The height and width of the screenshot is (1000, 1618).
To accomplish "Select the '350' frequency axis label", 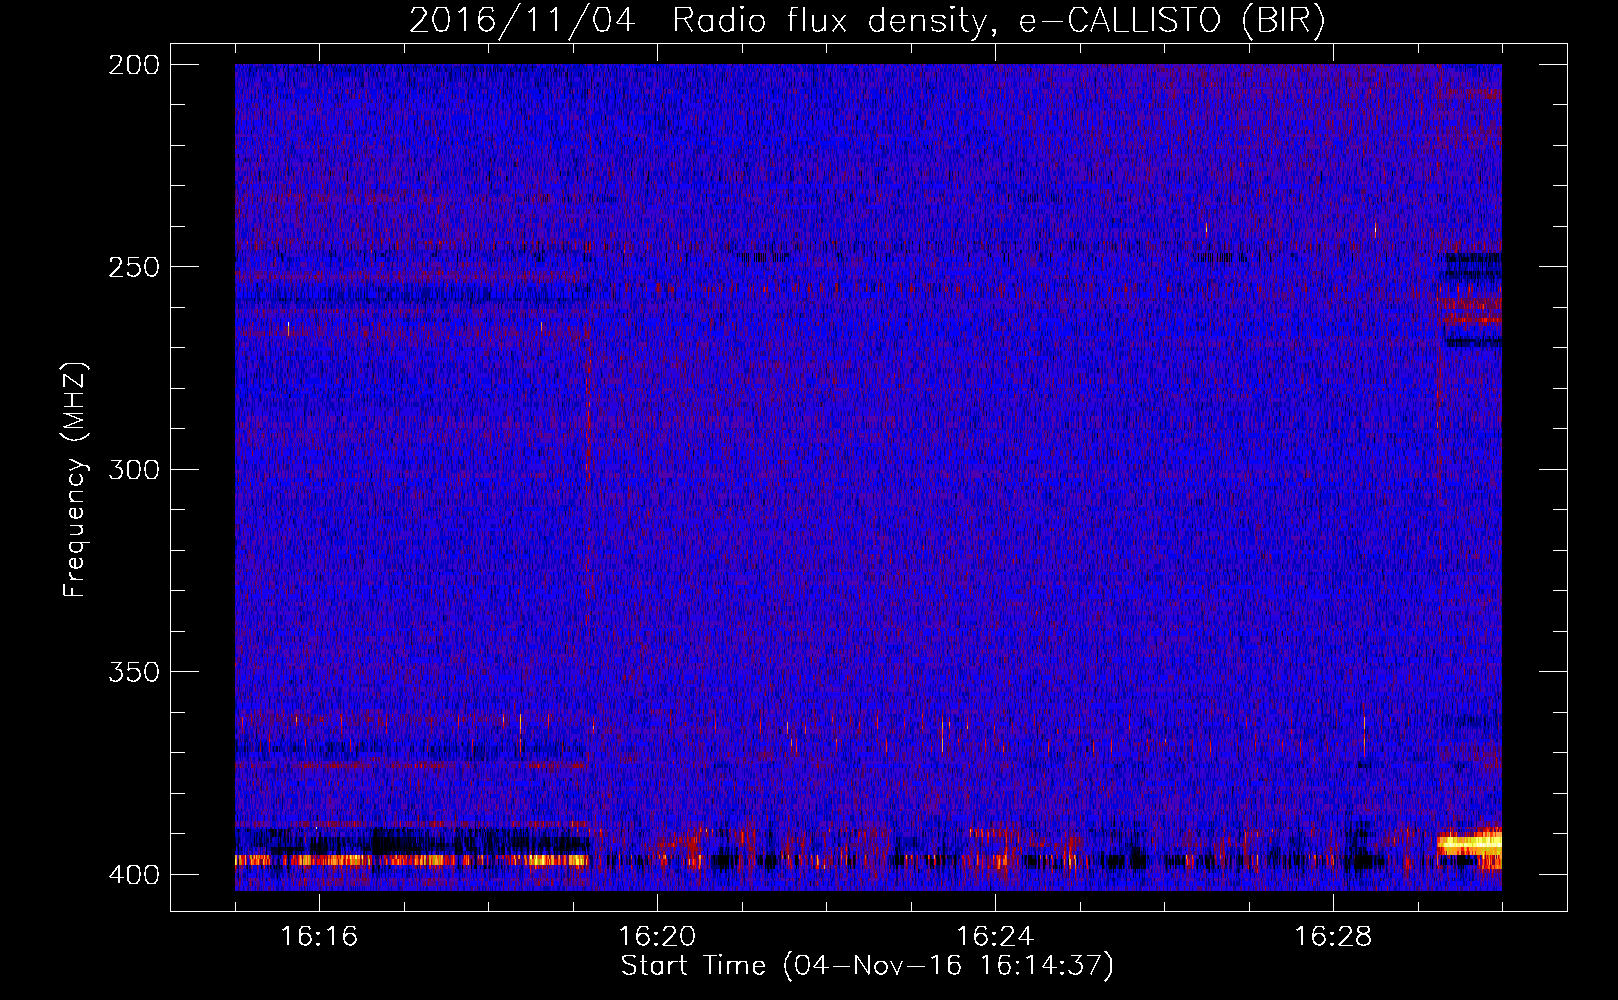I will click(133, 672).
